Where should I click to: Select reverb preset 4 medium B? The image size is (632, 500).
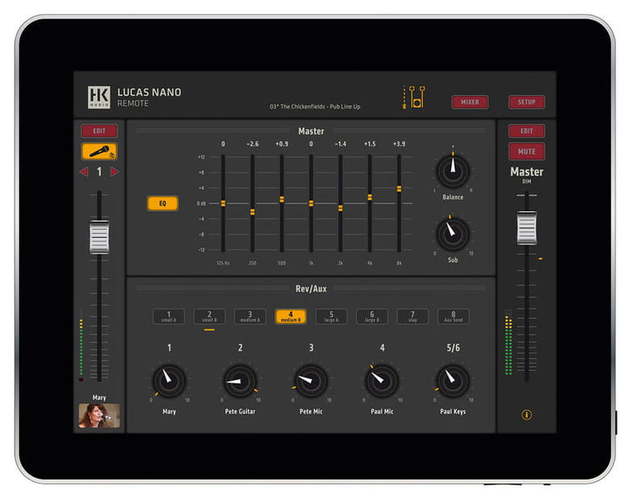tap(291, 316)
